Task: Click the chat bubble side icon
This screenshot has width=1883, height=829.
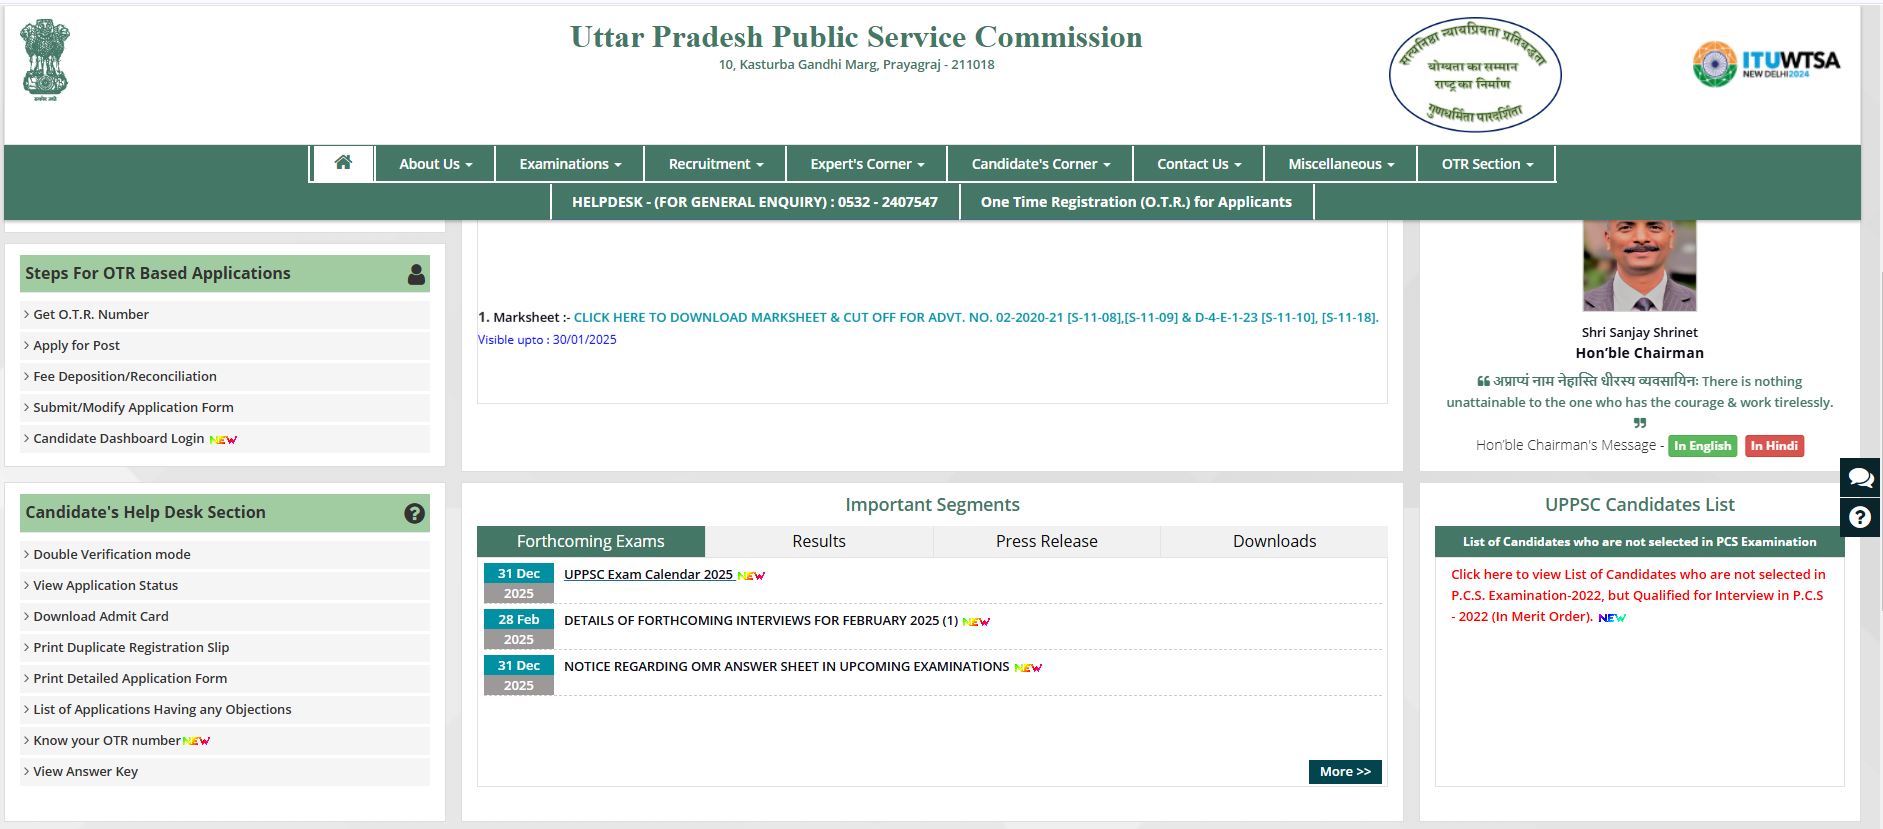Action: coord(1860,478)
